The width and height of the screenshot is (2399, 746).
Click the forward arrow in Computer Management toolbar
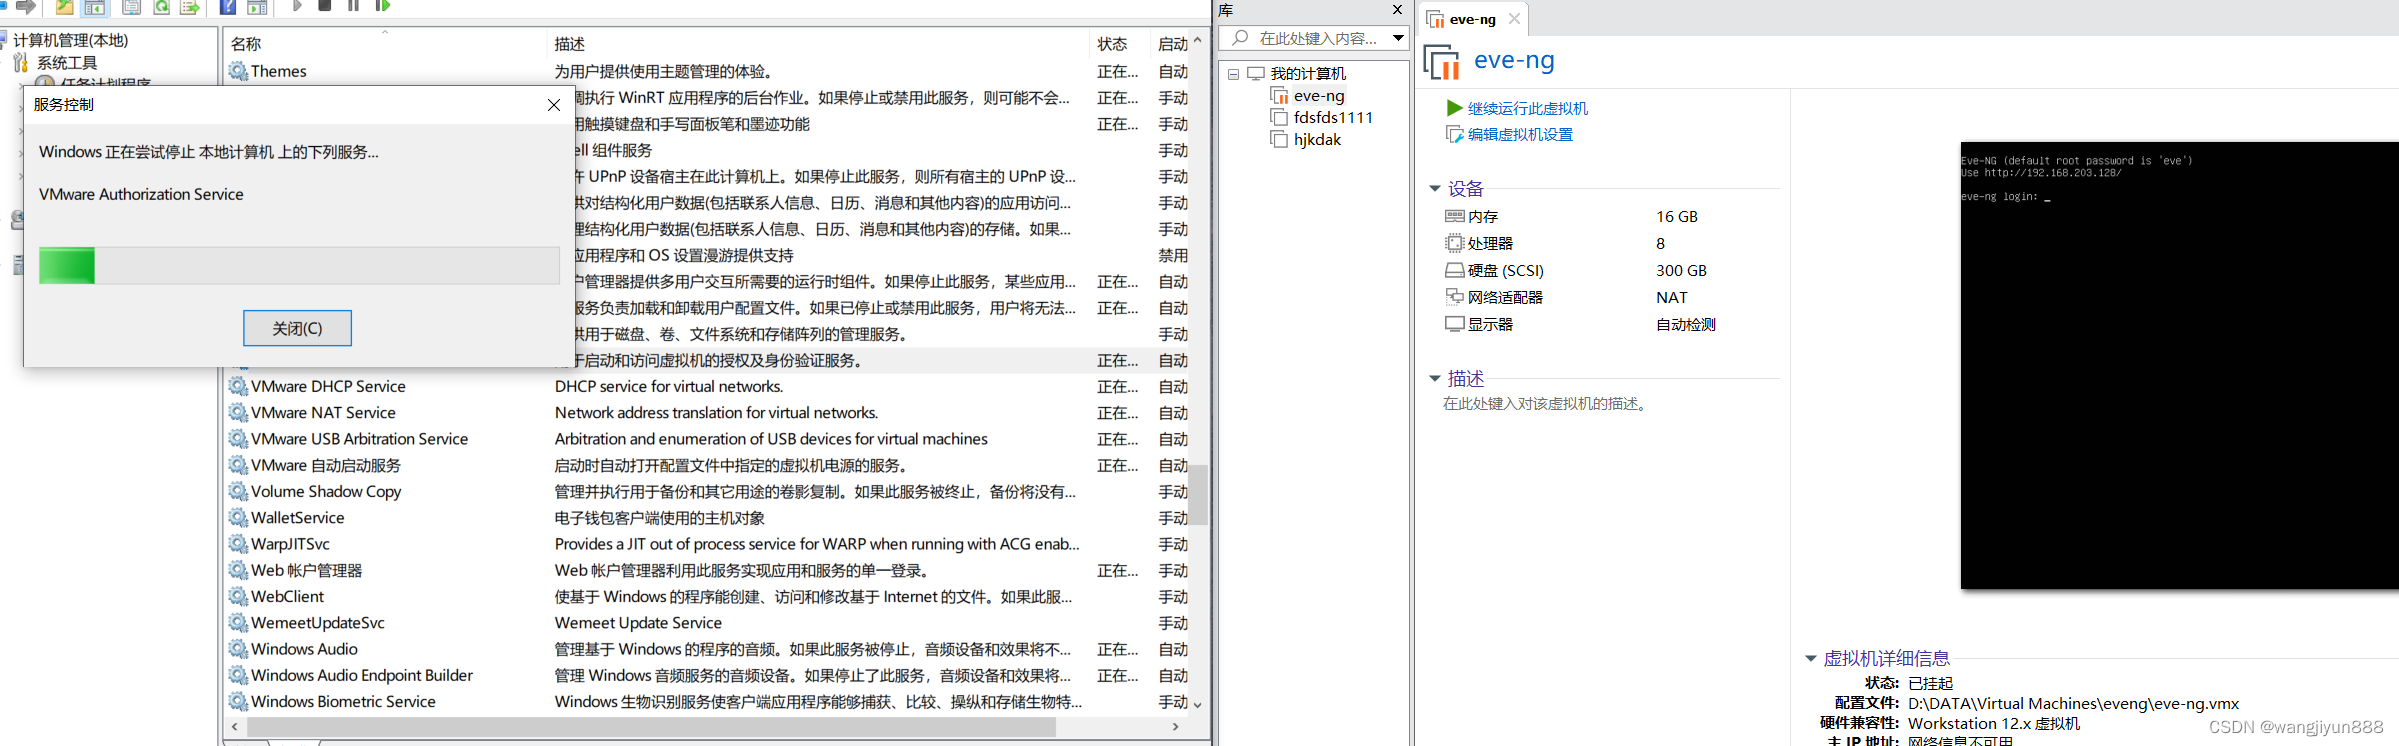point(26,6)
